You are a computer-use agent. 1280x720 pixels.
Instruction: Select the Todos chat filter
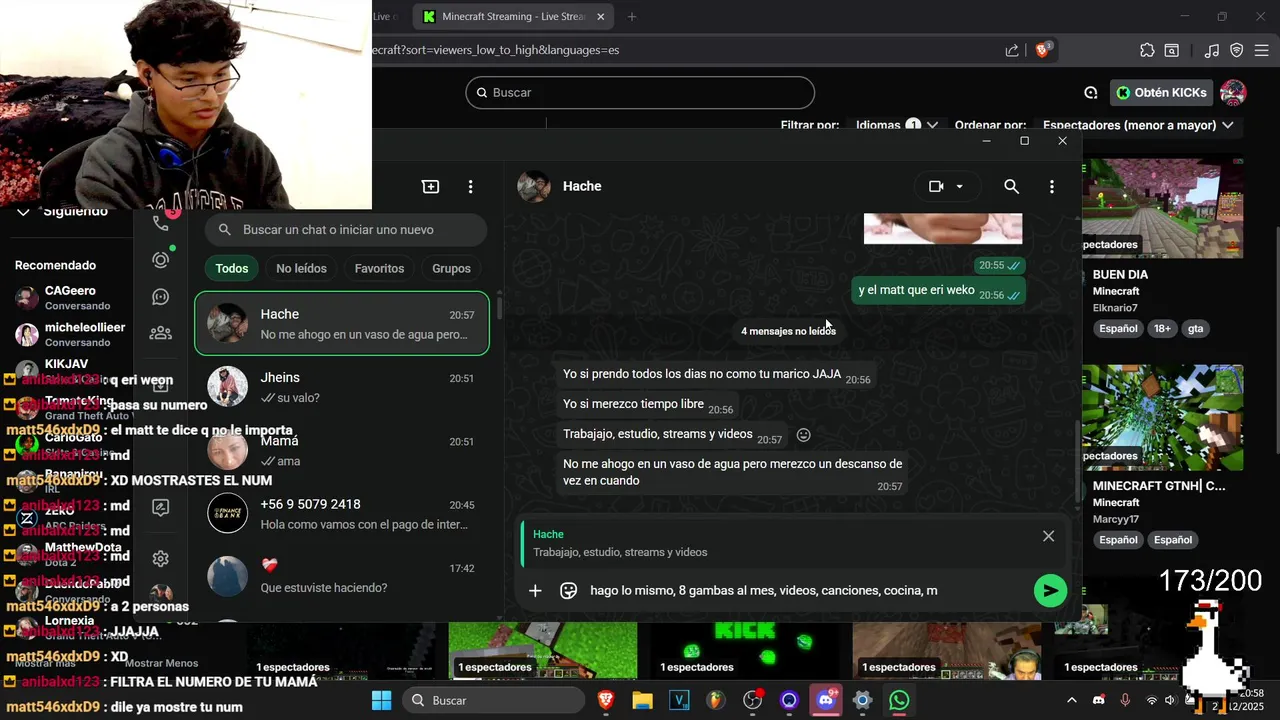pos(232,268)
